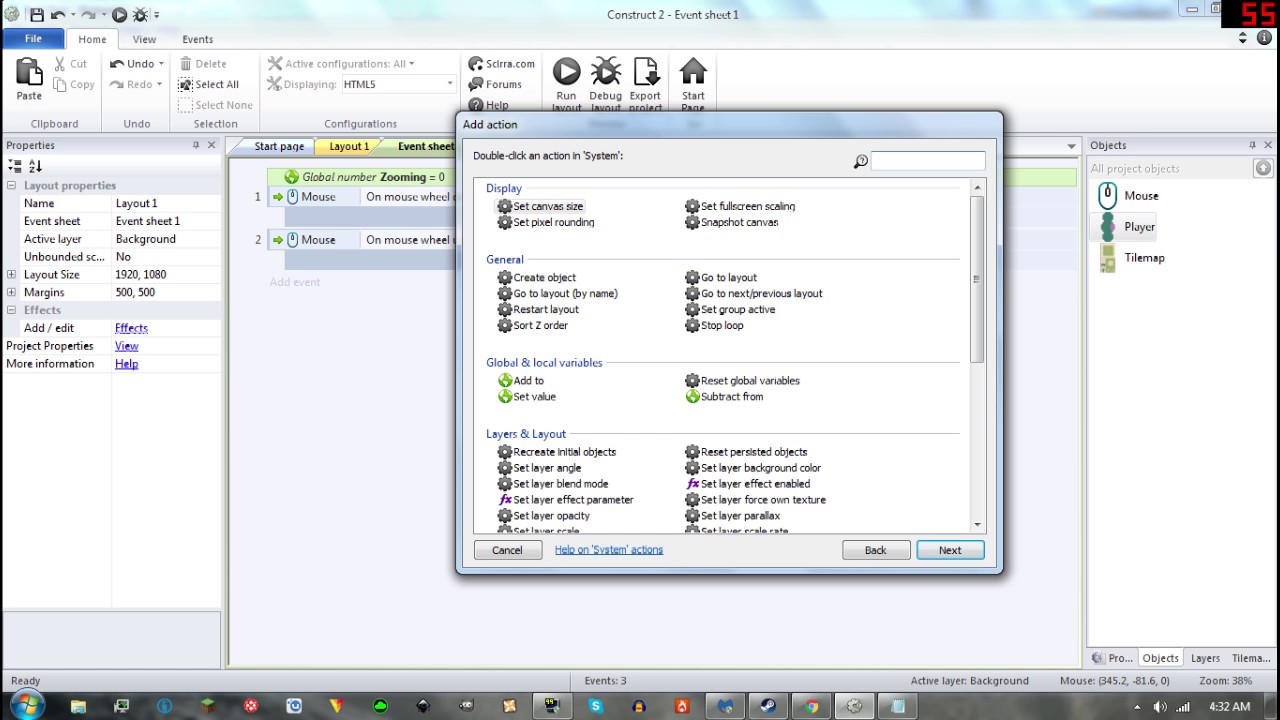The width and height of the screenshot is (1280, 720).
Task: Select the Set layer effect enabled action
Action: (x=748, y=484)
